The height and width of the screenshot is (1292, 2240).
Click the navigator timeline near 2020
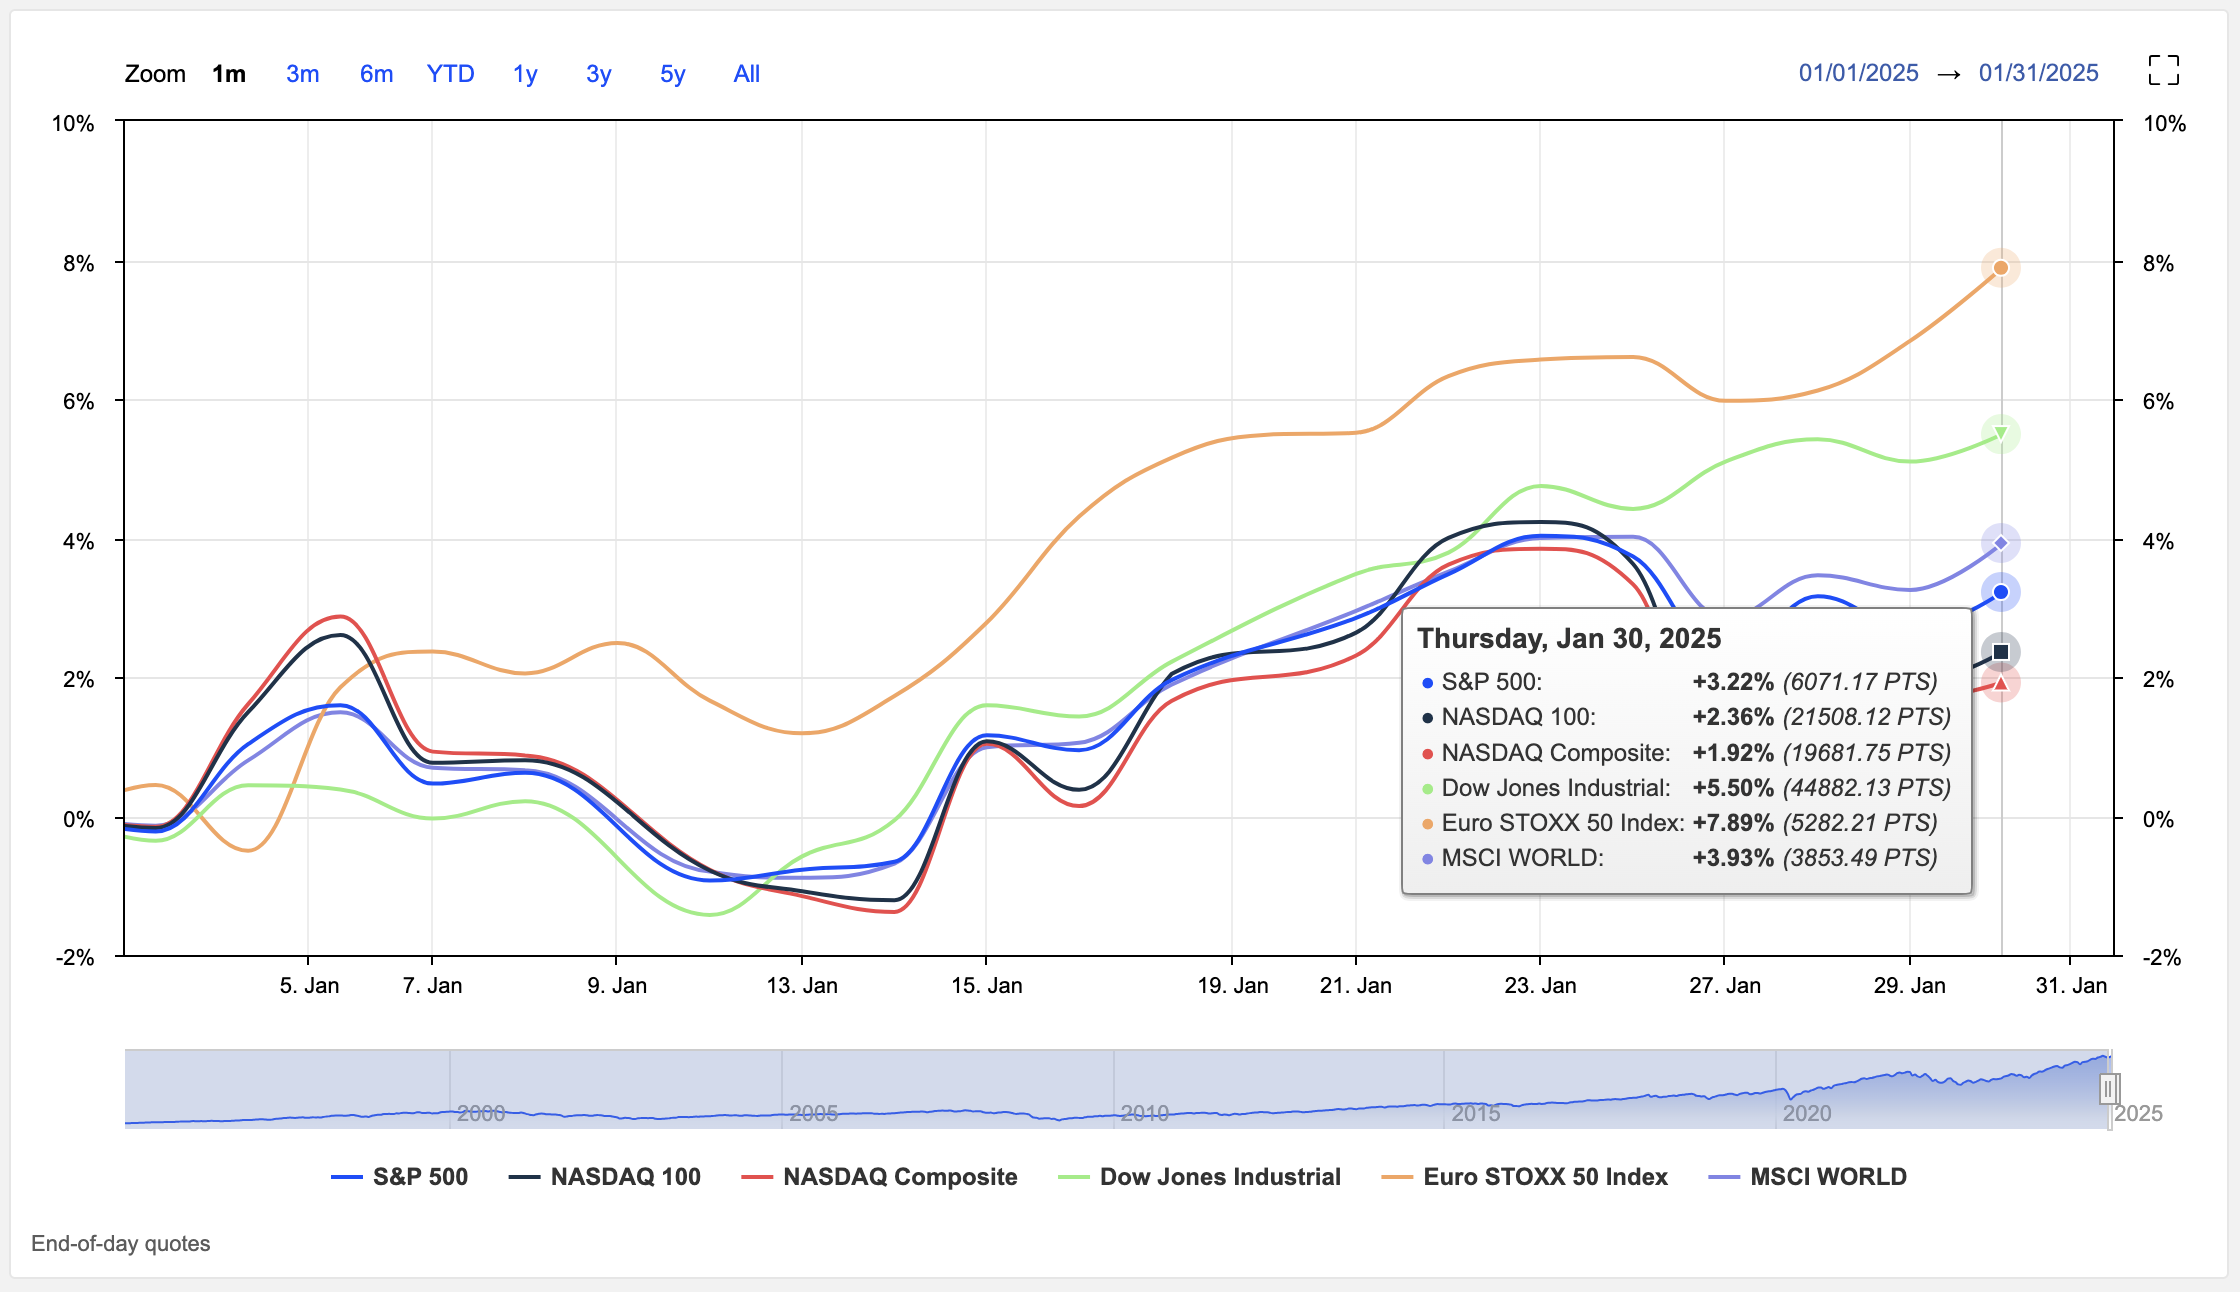[x=1806, y=1113]
